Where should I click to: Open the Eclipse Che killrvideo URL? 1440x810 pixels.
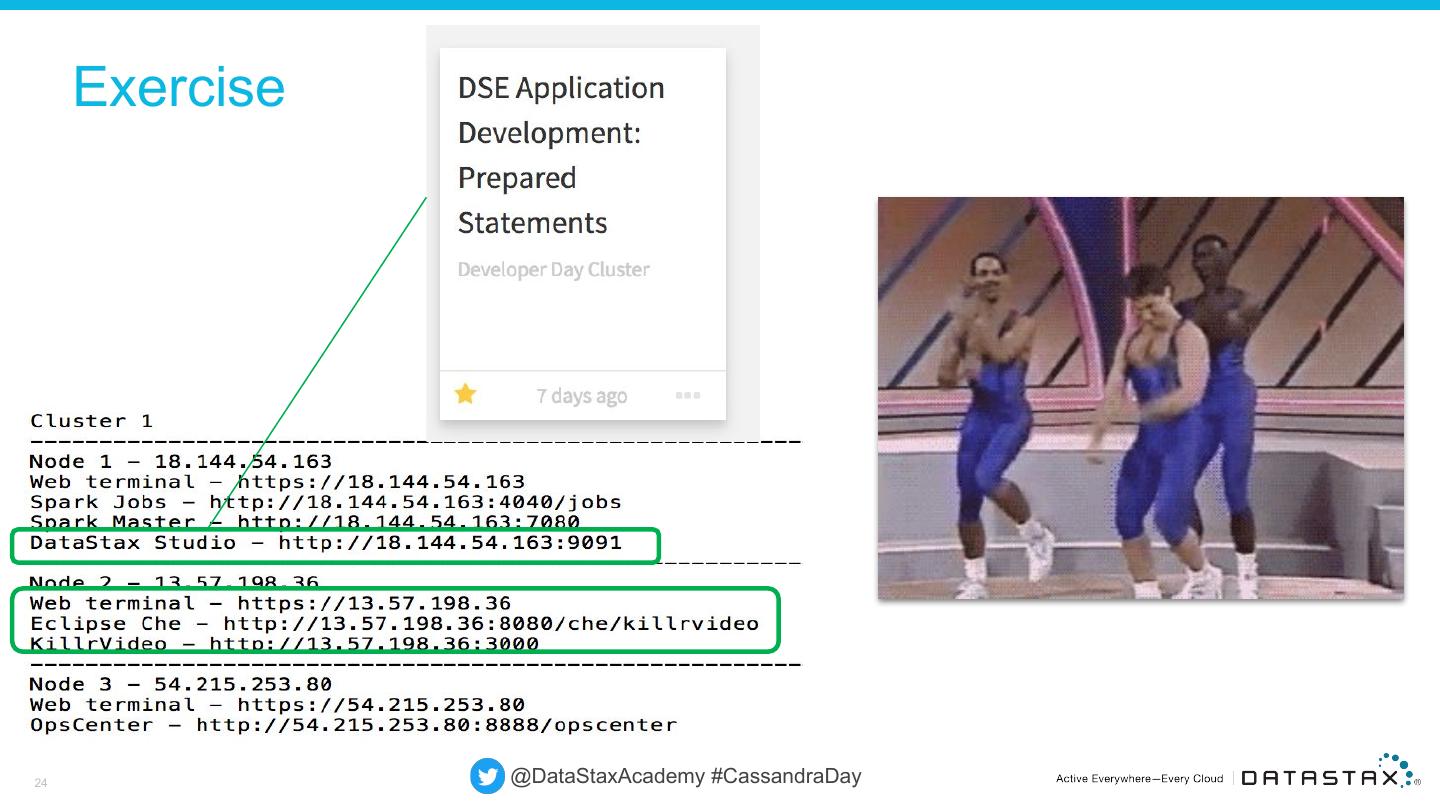tap(490, 624)
